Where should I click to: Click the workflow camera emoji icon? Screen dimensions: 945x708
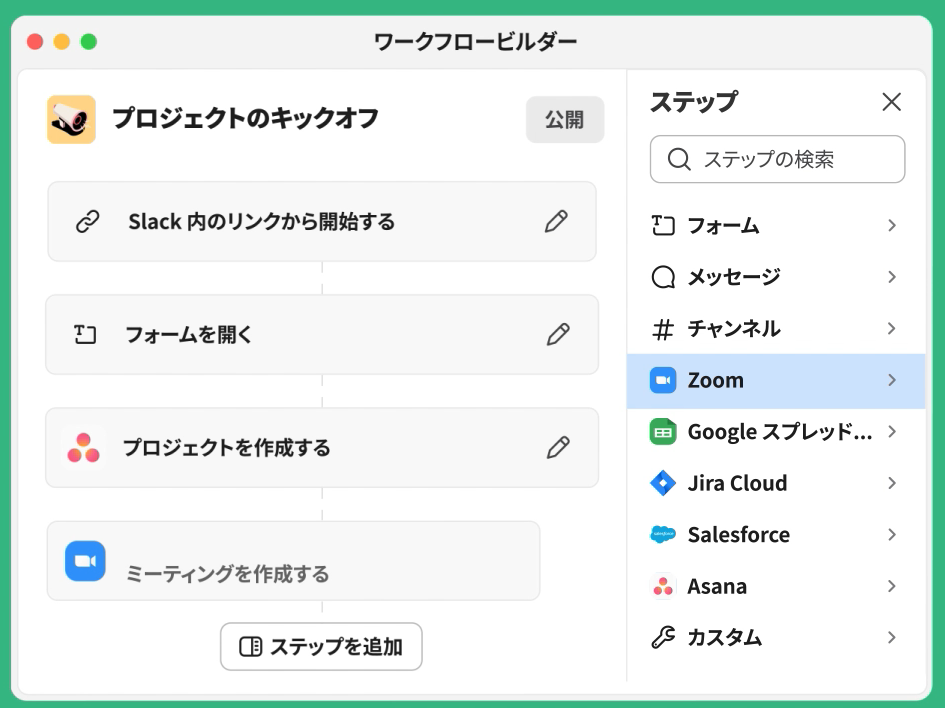(x=71, y=120)
